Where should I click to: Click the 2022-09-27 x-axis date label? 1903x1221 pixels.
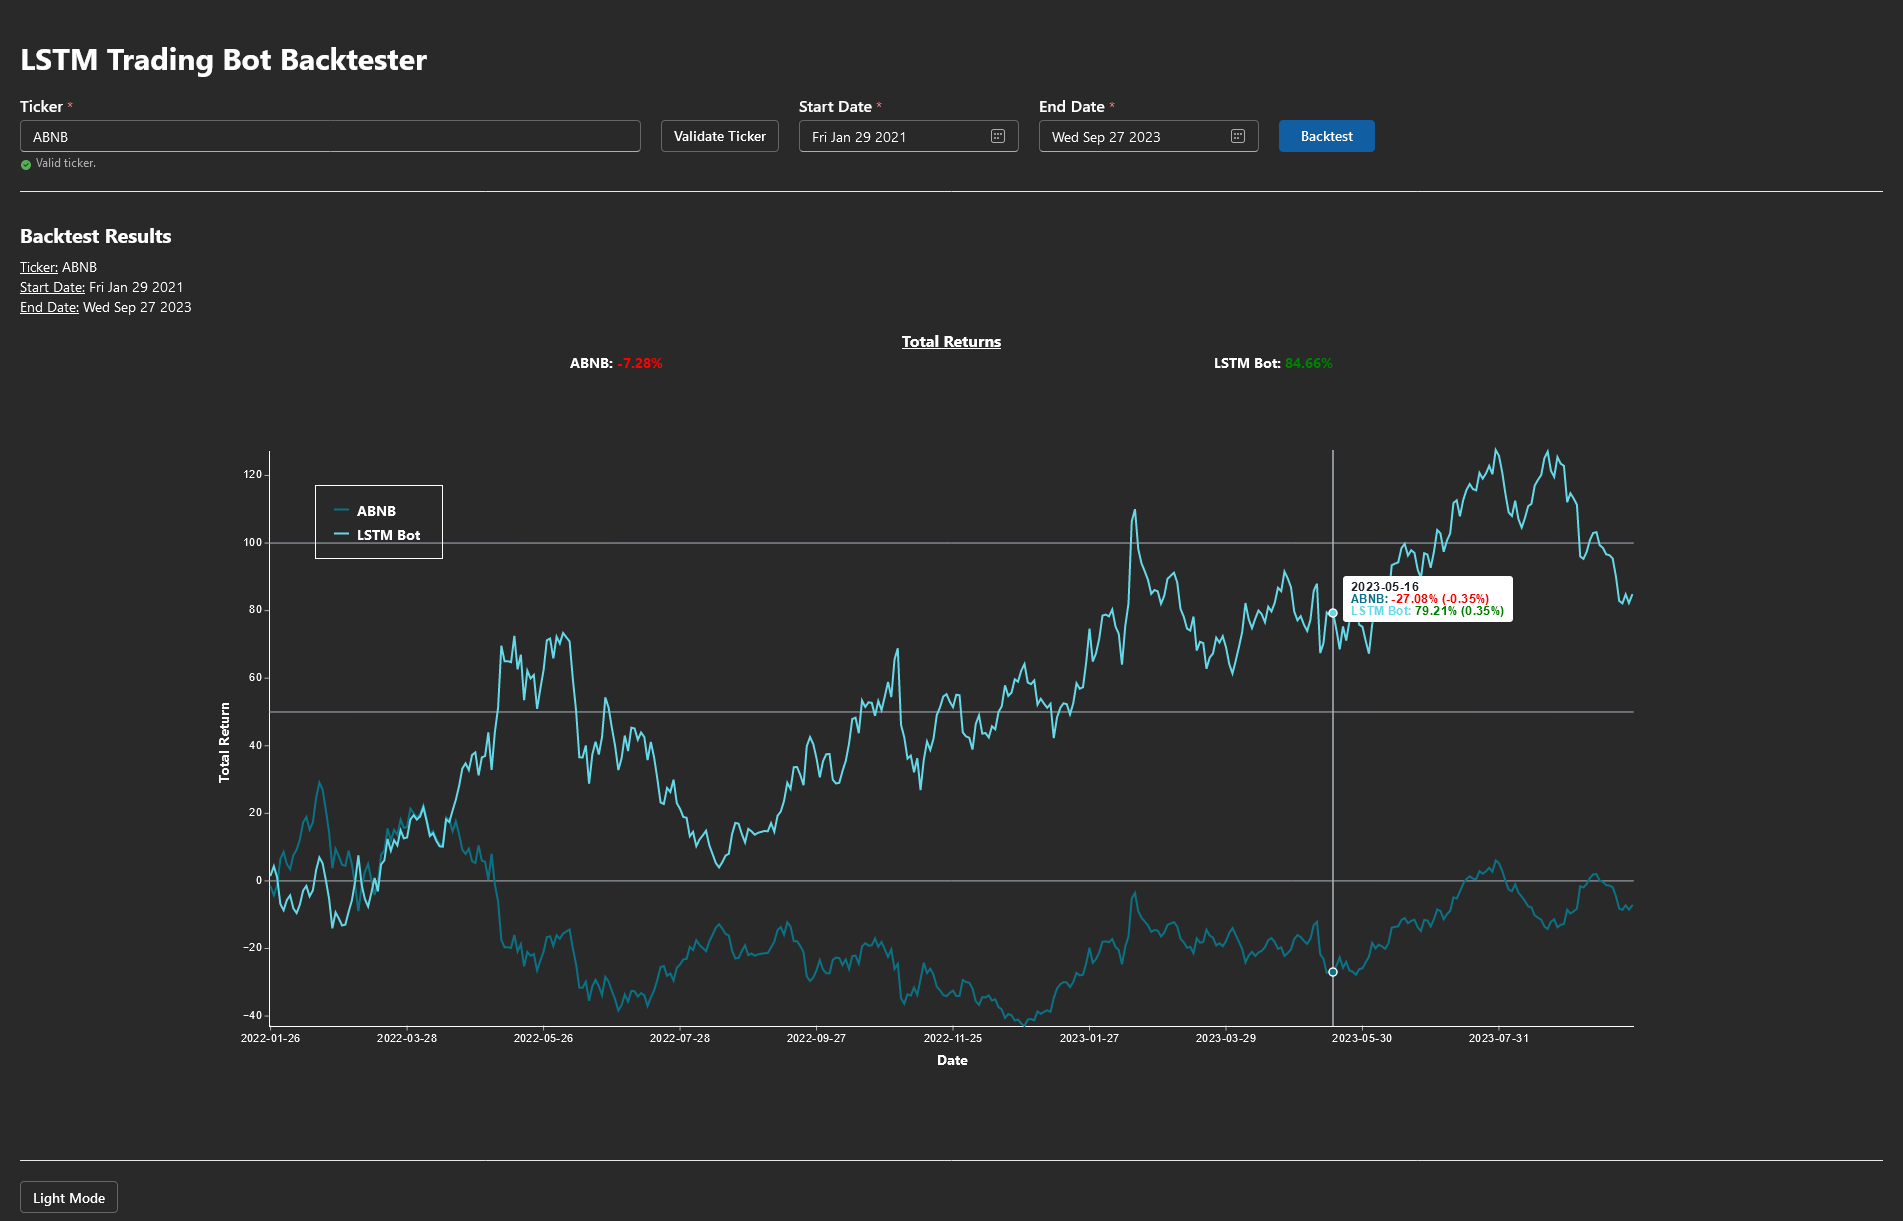tap(816, 1038)
